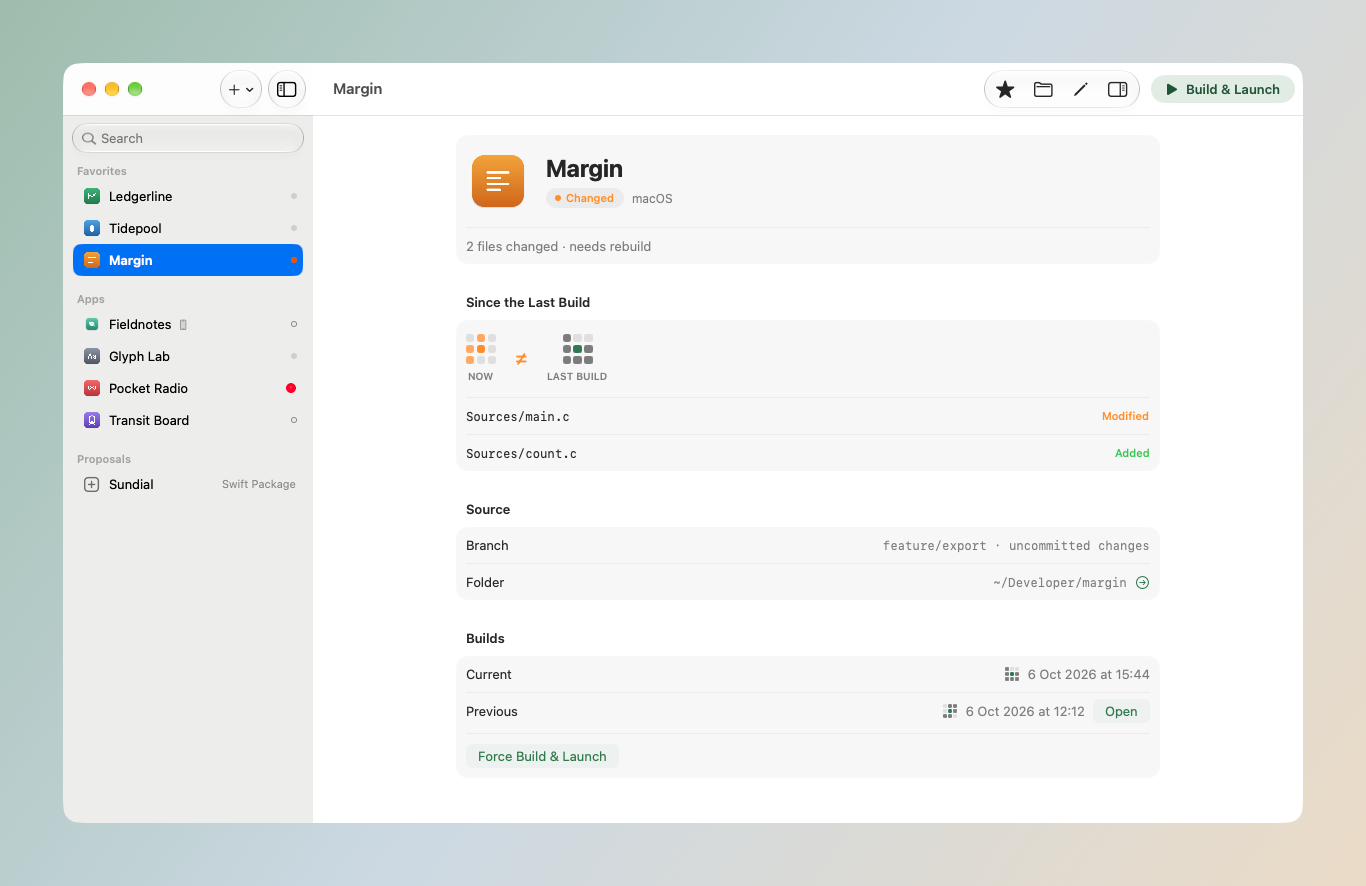This screenshot has height=886, width=1366.
Task: Click the 6 Oct 2026 at 15:44 timestamp
Action: pyautogui.click(x=1089, y=674)
